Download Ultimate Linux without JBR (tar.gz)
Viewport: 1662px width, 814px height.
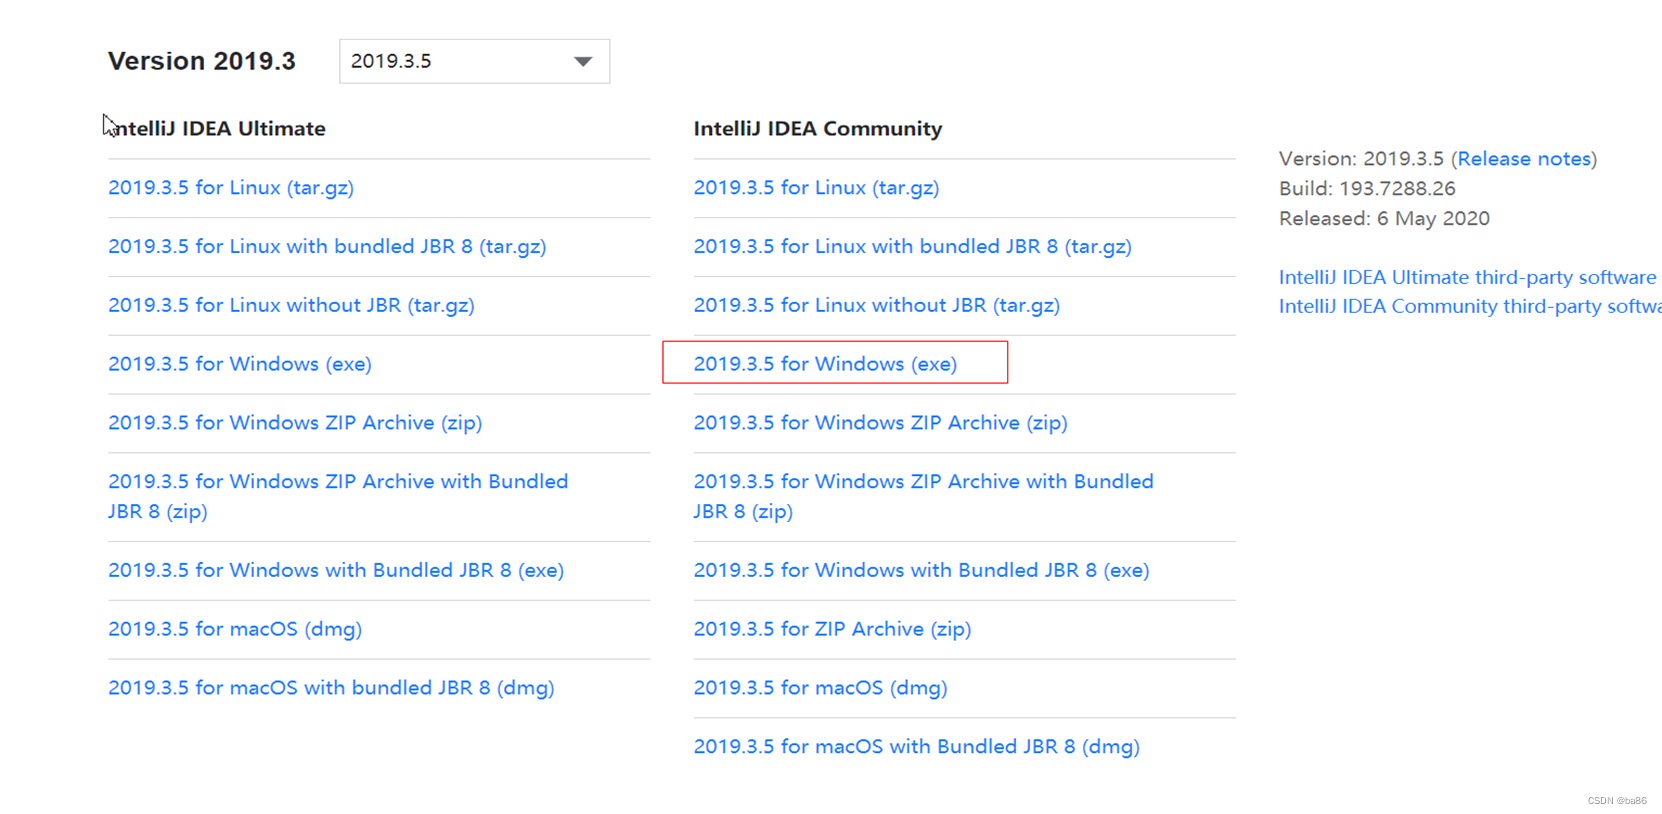(x=291, y=306)
